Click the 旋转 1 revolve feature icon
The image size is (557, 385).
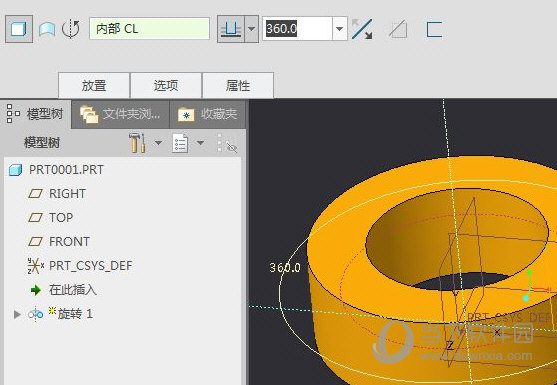[36, 314]
